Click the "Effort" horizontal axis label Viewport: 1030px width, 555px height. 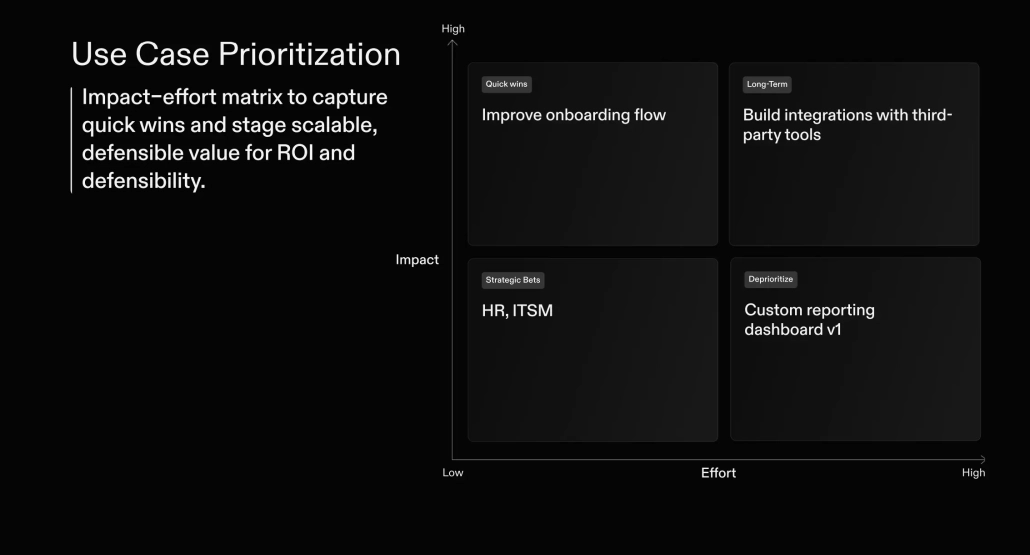tap(718, 473)
